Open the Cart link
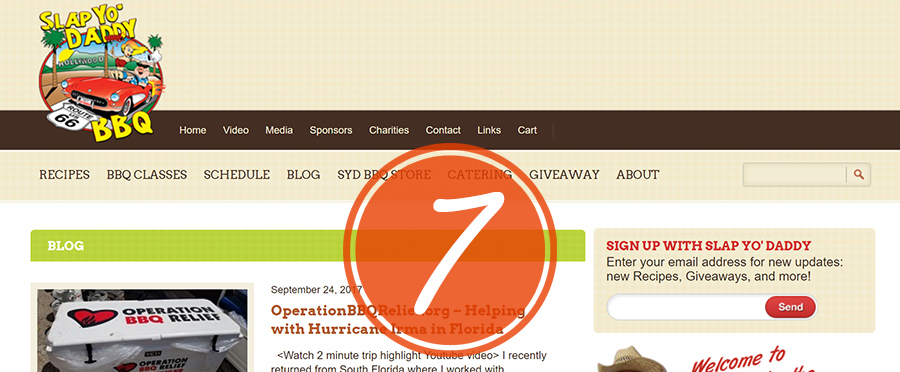Viewport: 900px width, 372px height. click(x=527, y=130)
